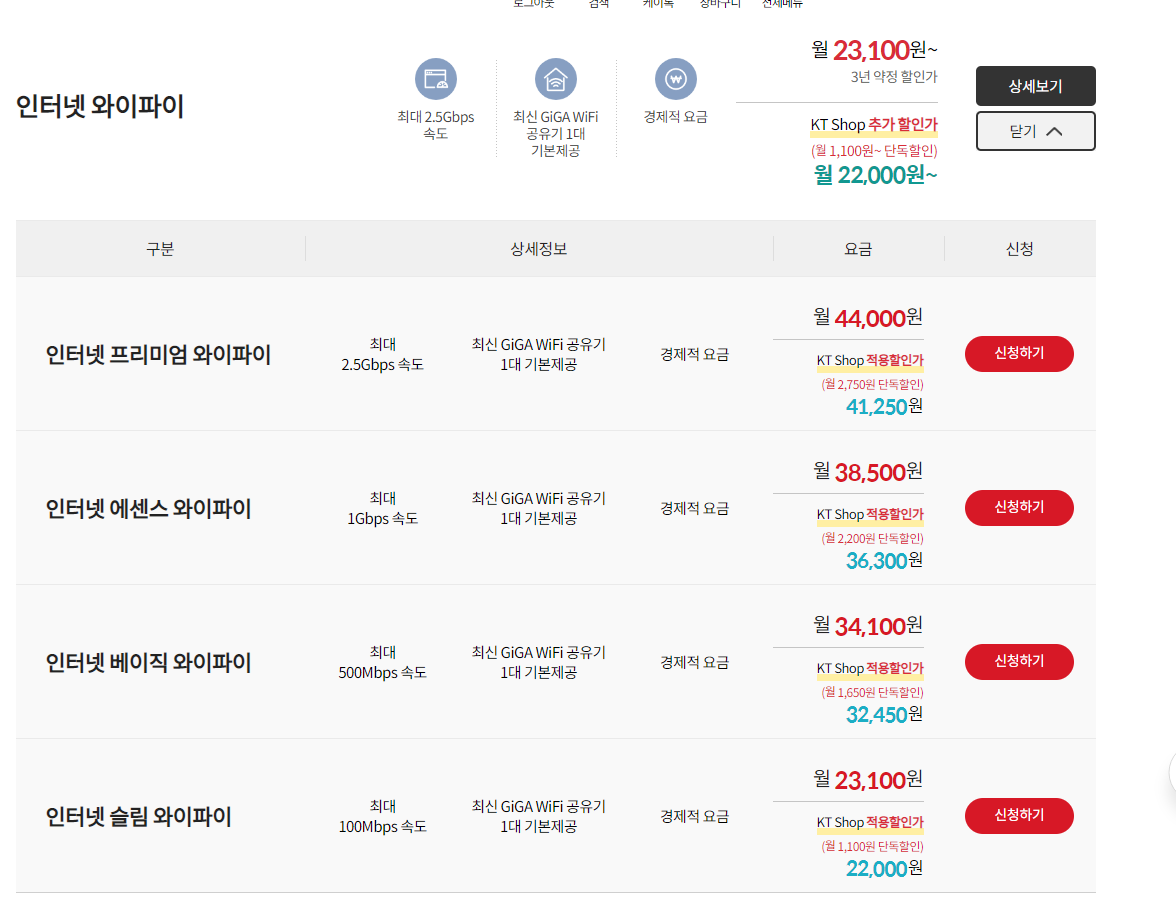The image size is (1176, 898).
Task: Collapse the plan list with 닫기
Action: (1035, 131)
